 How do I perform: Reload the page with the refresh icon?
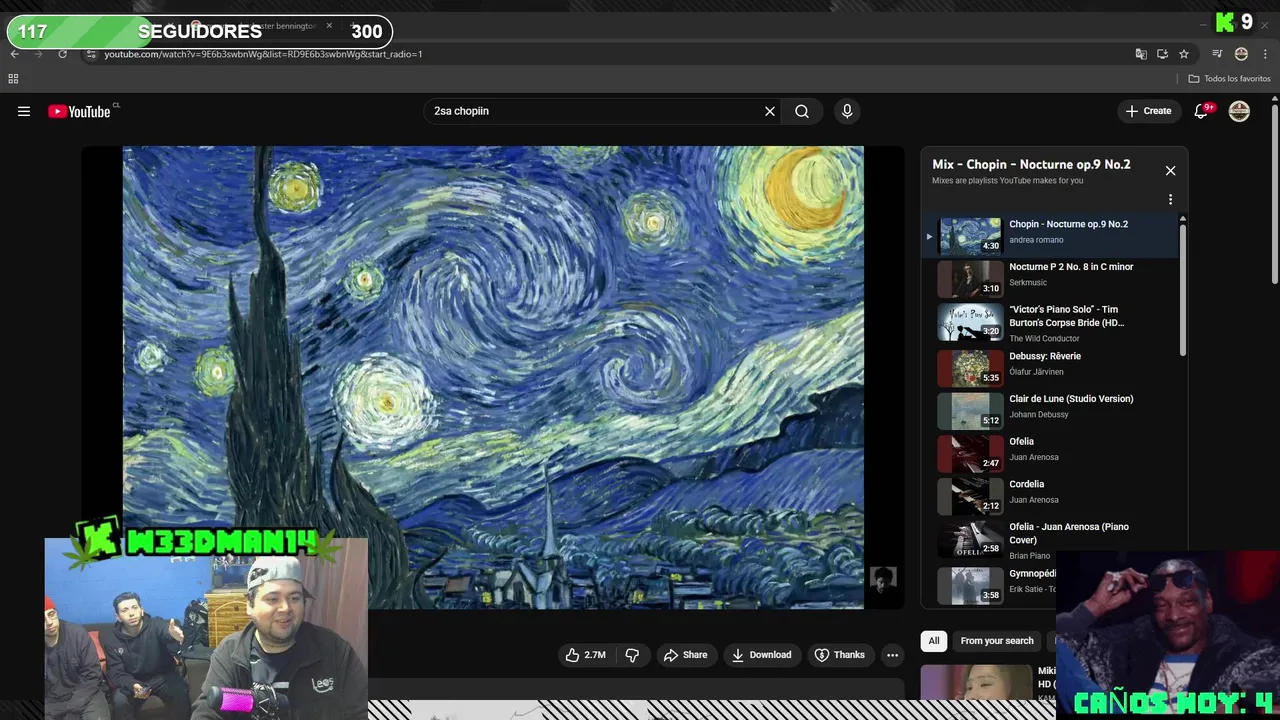[x=63, y=54]
